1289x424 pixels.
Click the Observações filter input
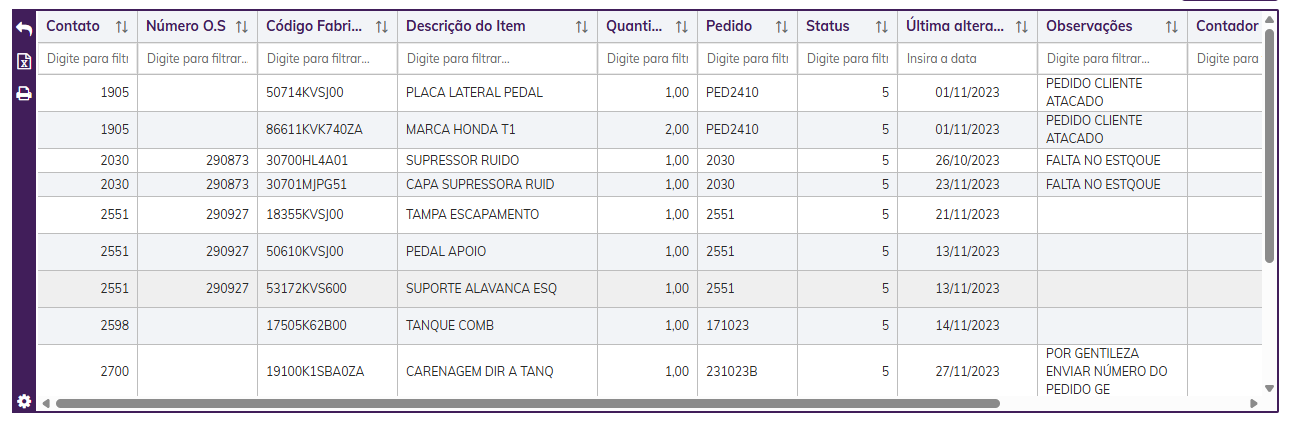point(1111,59)
